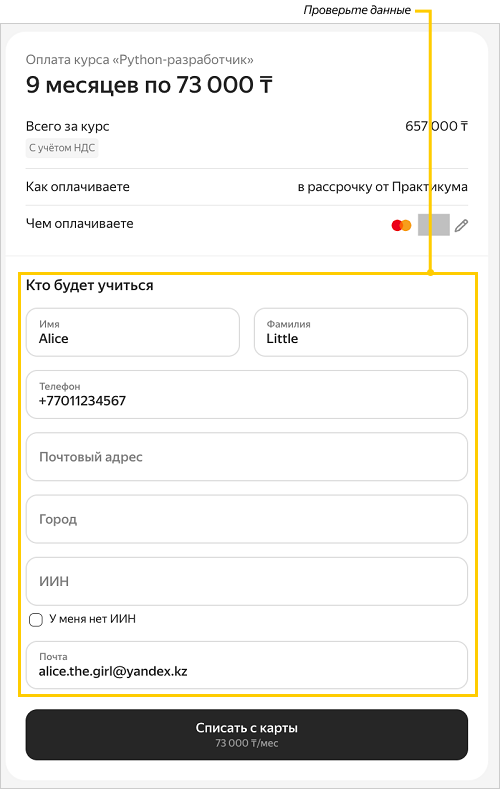Click the 'Почтовый адрес' input field

[x=246, y=456]
